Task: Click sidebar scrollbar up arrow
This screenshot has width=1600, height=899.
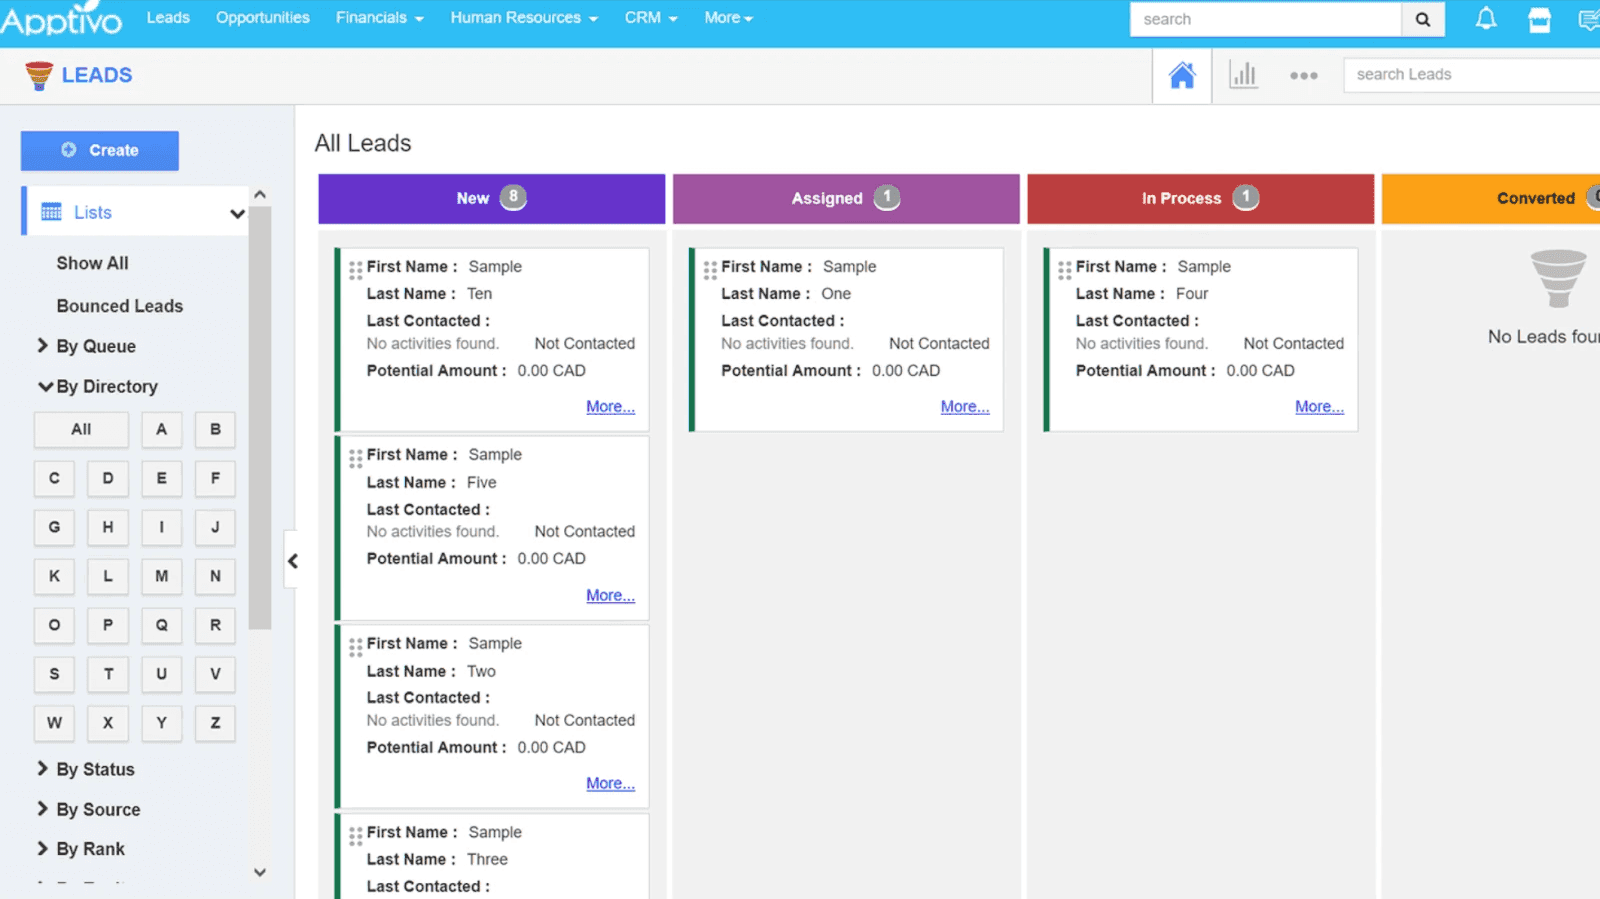Action: (260, 195)
